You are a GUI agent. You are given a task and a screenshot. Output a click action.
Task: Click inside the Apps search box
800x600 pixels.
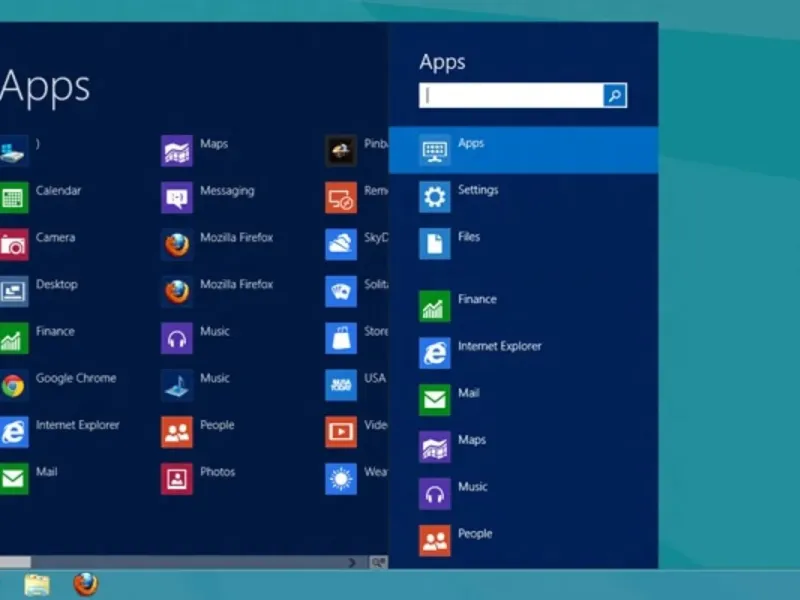pyautogui.click(x=511, y=95)
